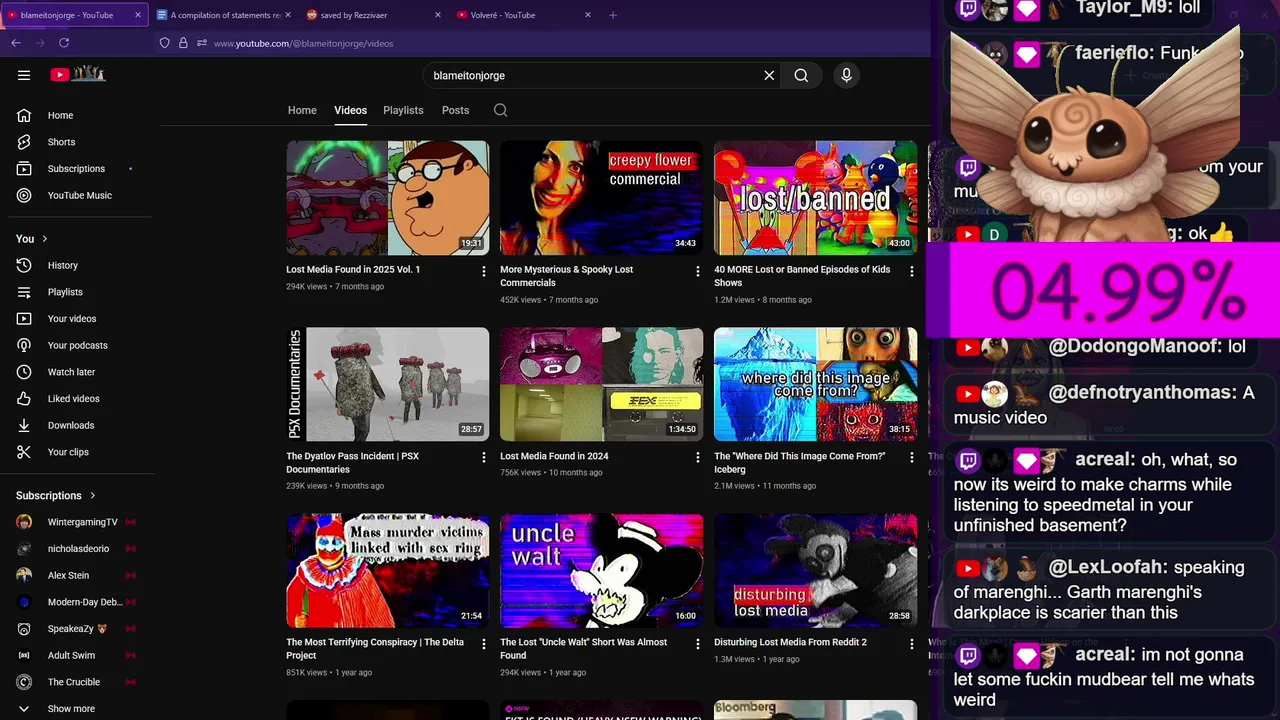
Task: Switch to the Playlists tab
Action: point(403,110)
